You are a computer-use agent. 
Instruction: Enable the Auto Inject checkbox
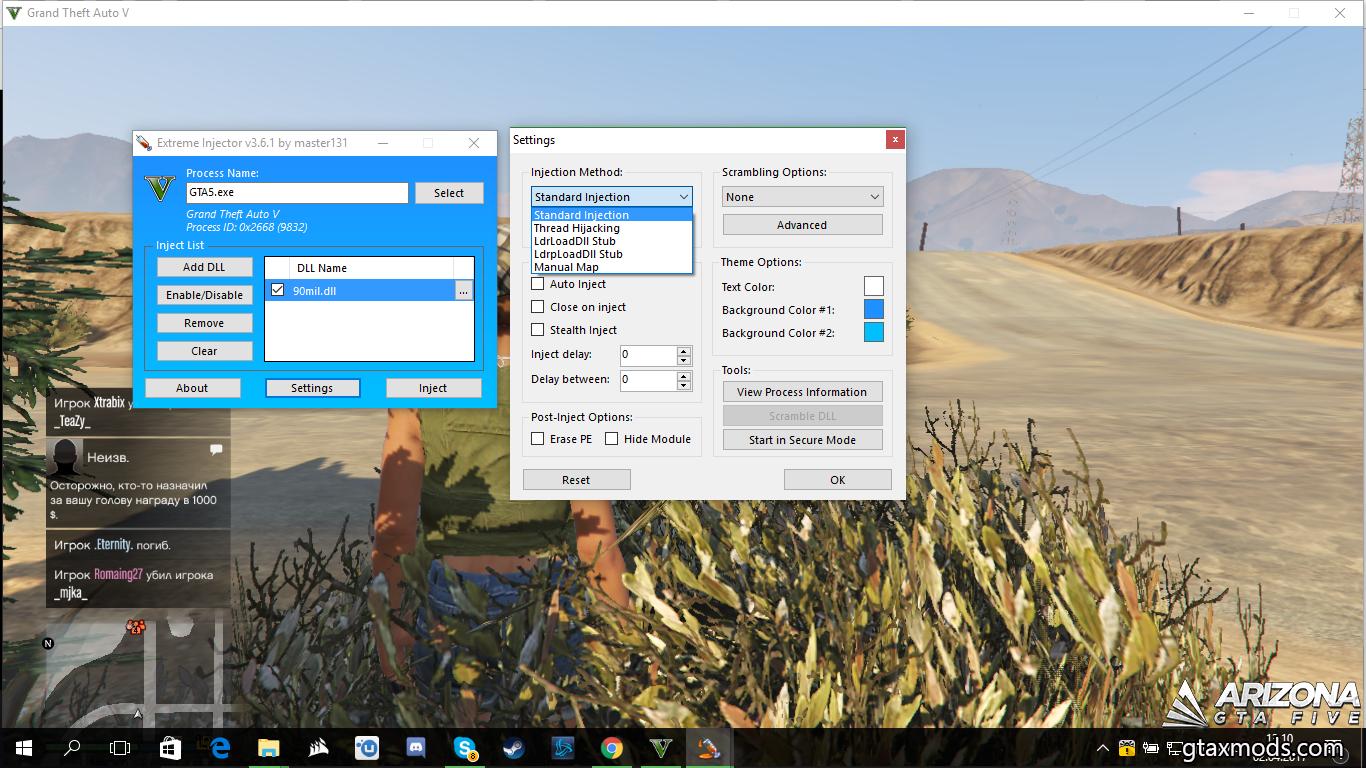pos(538,284)
